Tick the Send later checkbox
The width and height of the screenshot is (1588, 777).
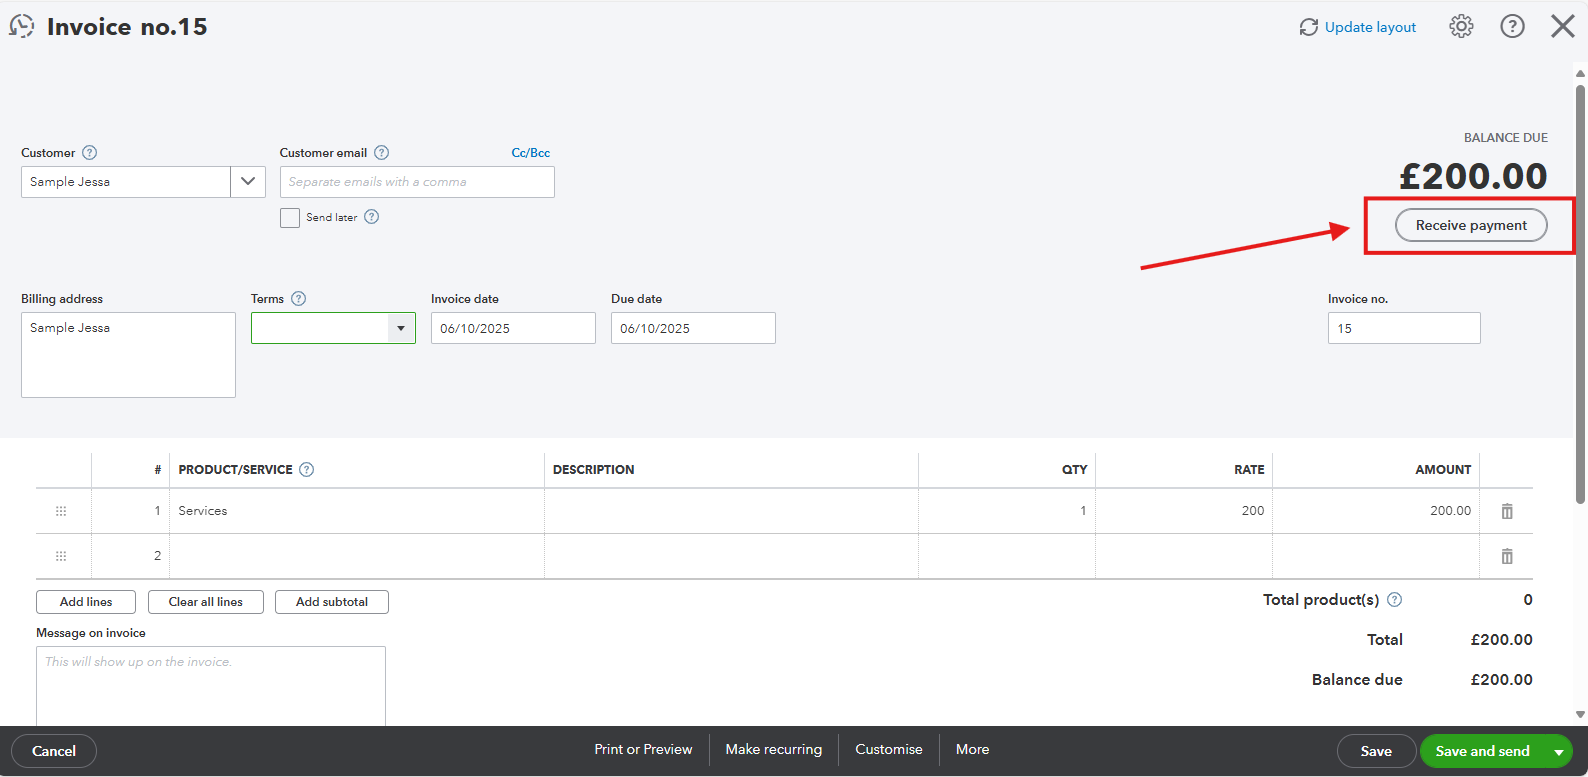click(x=290, y=218)
